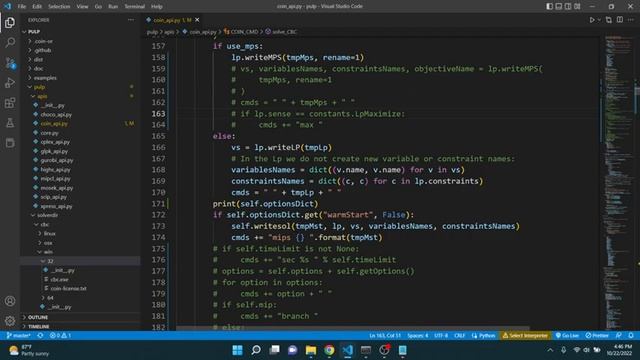This screenshot has width=640, height=360.
Task: Click the synchronize changes icon in status bar
Action: [x=40, y=336]
